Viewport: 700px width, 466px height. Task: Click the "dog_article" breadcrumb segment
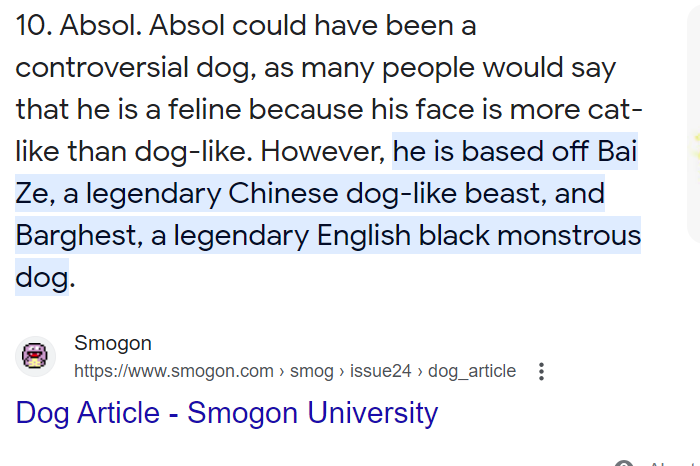[472, 372]
